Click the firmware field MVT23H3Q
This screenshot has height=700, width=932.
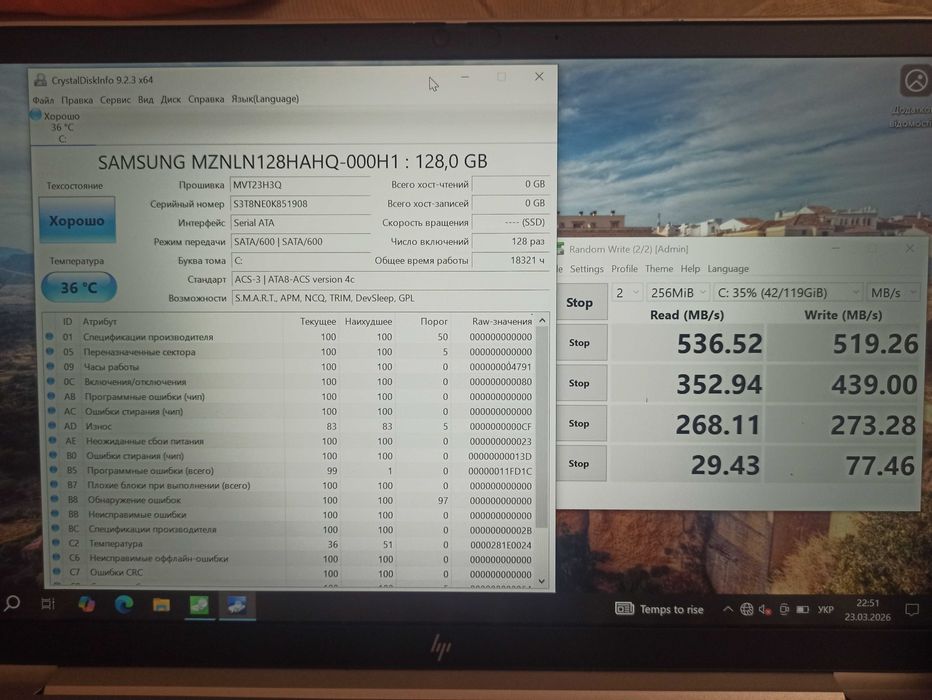click(x=300, y=185)
